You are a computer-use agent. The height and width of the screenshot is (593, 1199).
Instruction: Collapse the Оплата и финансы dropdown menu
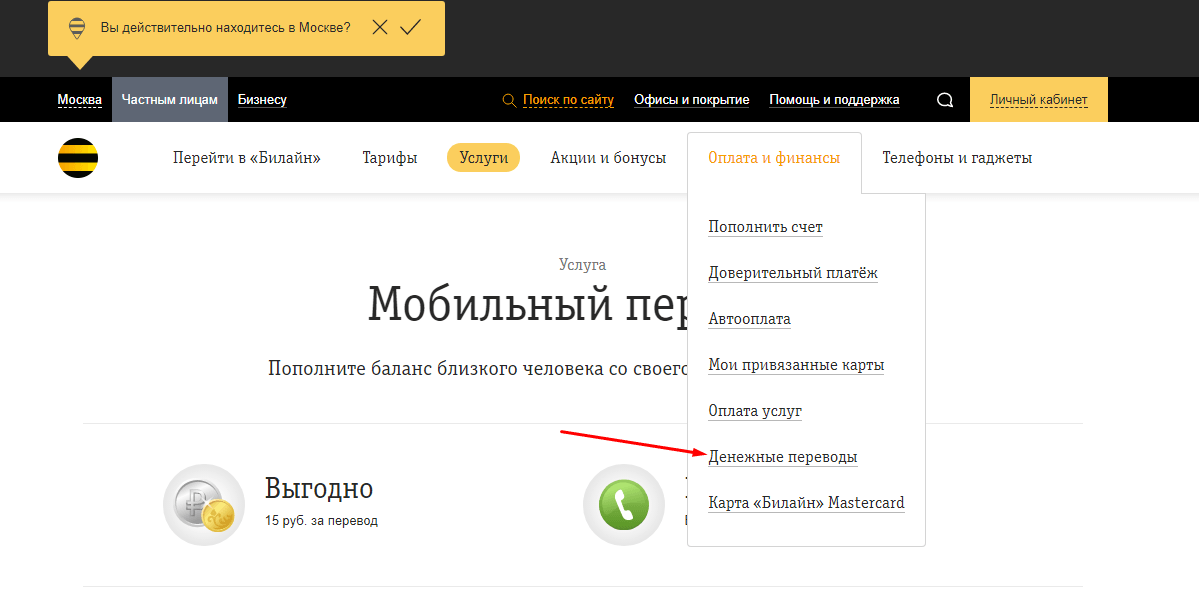point(774,158)
